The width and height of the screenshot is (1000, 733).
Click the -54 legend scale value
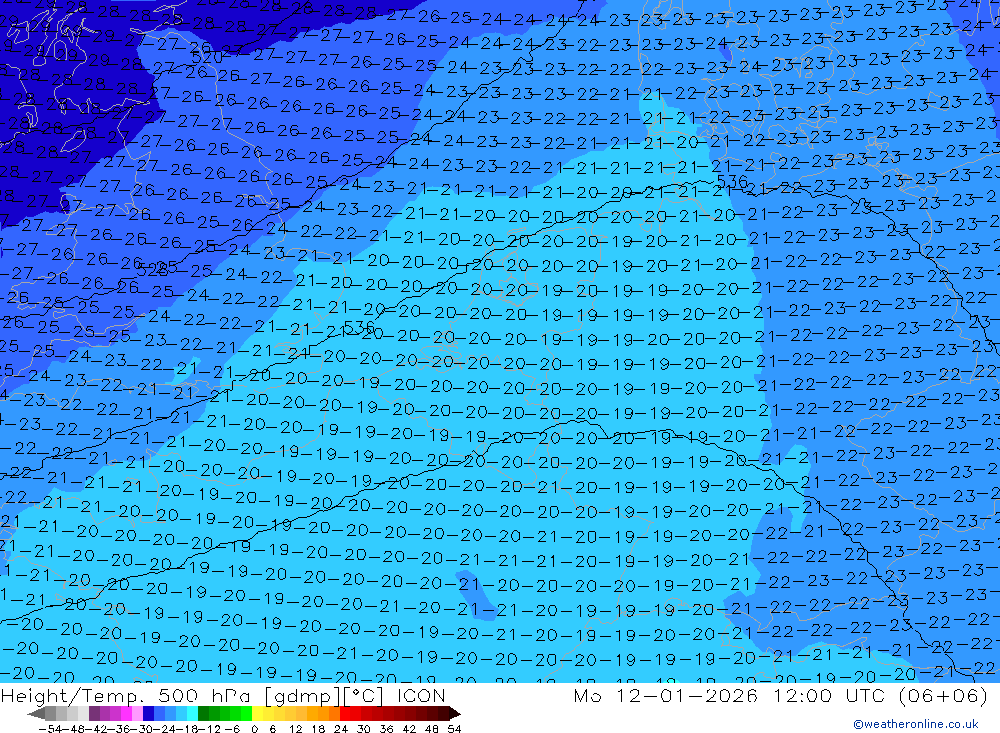point(50,729)
